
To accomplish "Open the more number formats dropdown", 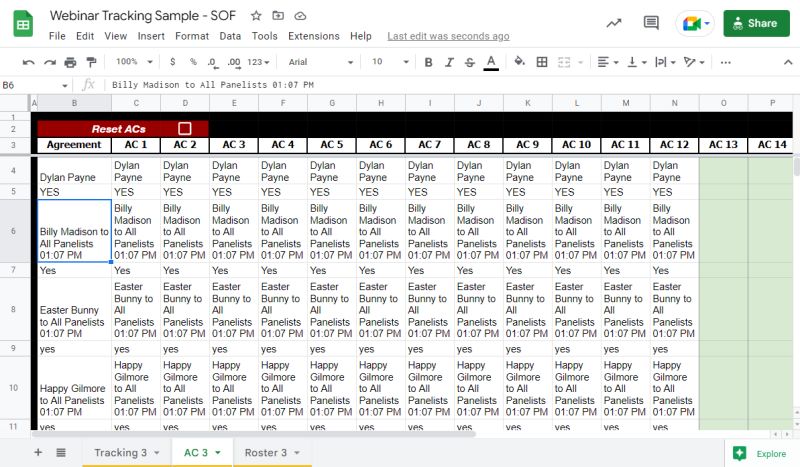I will [x=258, y=62].
